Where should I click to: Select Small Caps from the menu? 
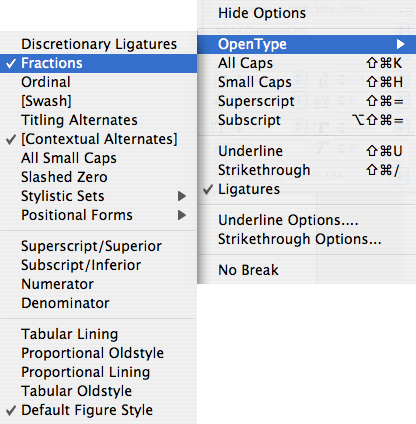point(307,82)
